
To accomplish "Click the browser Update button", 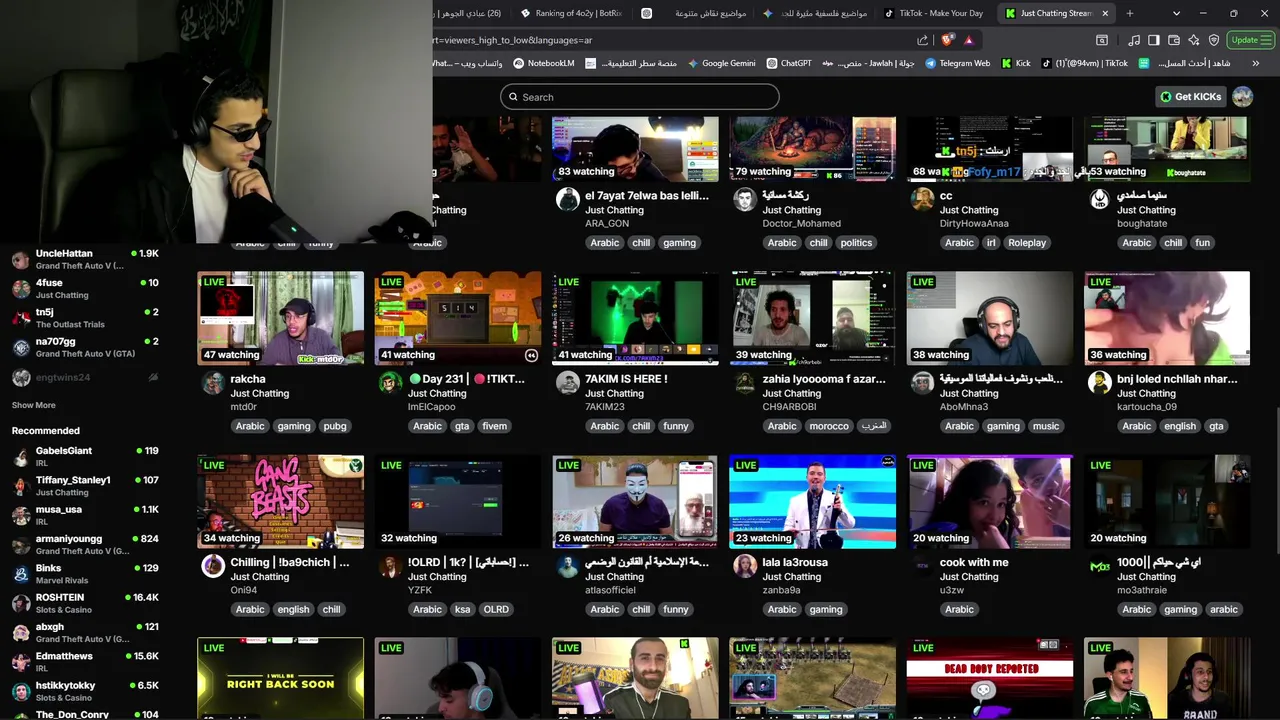I will coord(1251,40).
